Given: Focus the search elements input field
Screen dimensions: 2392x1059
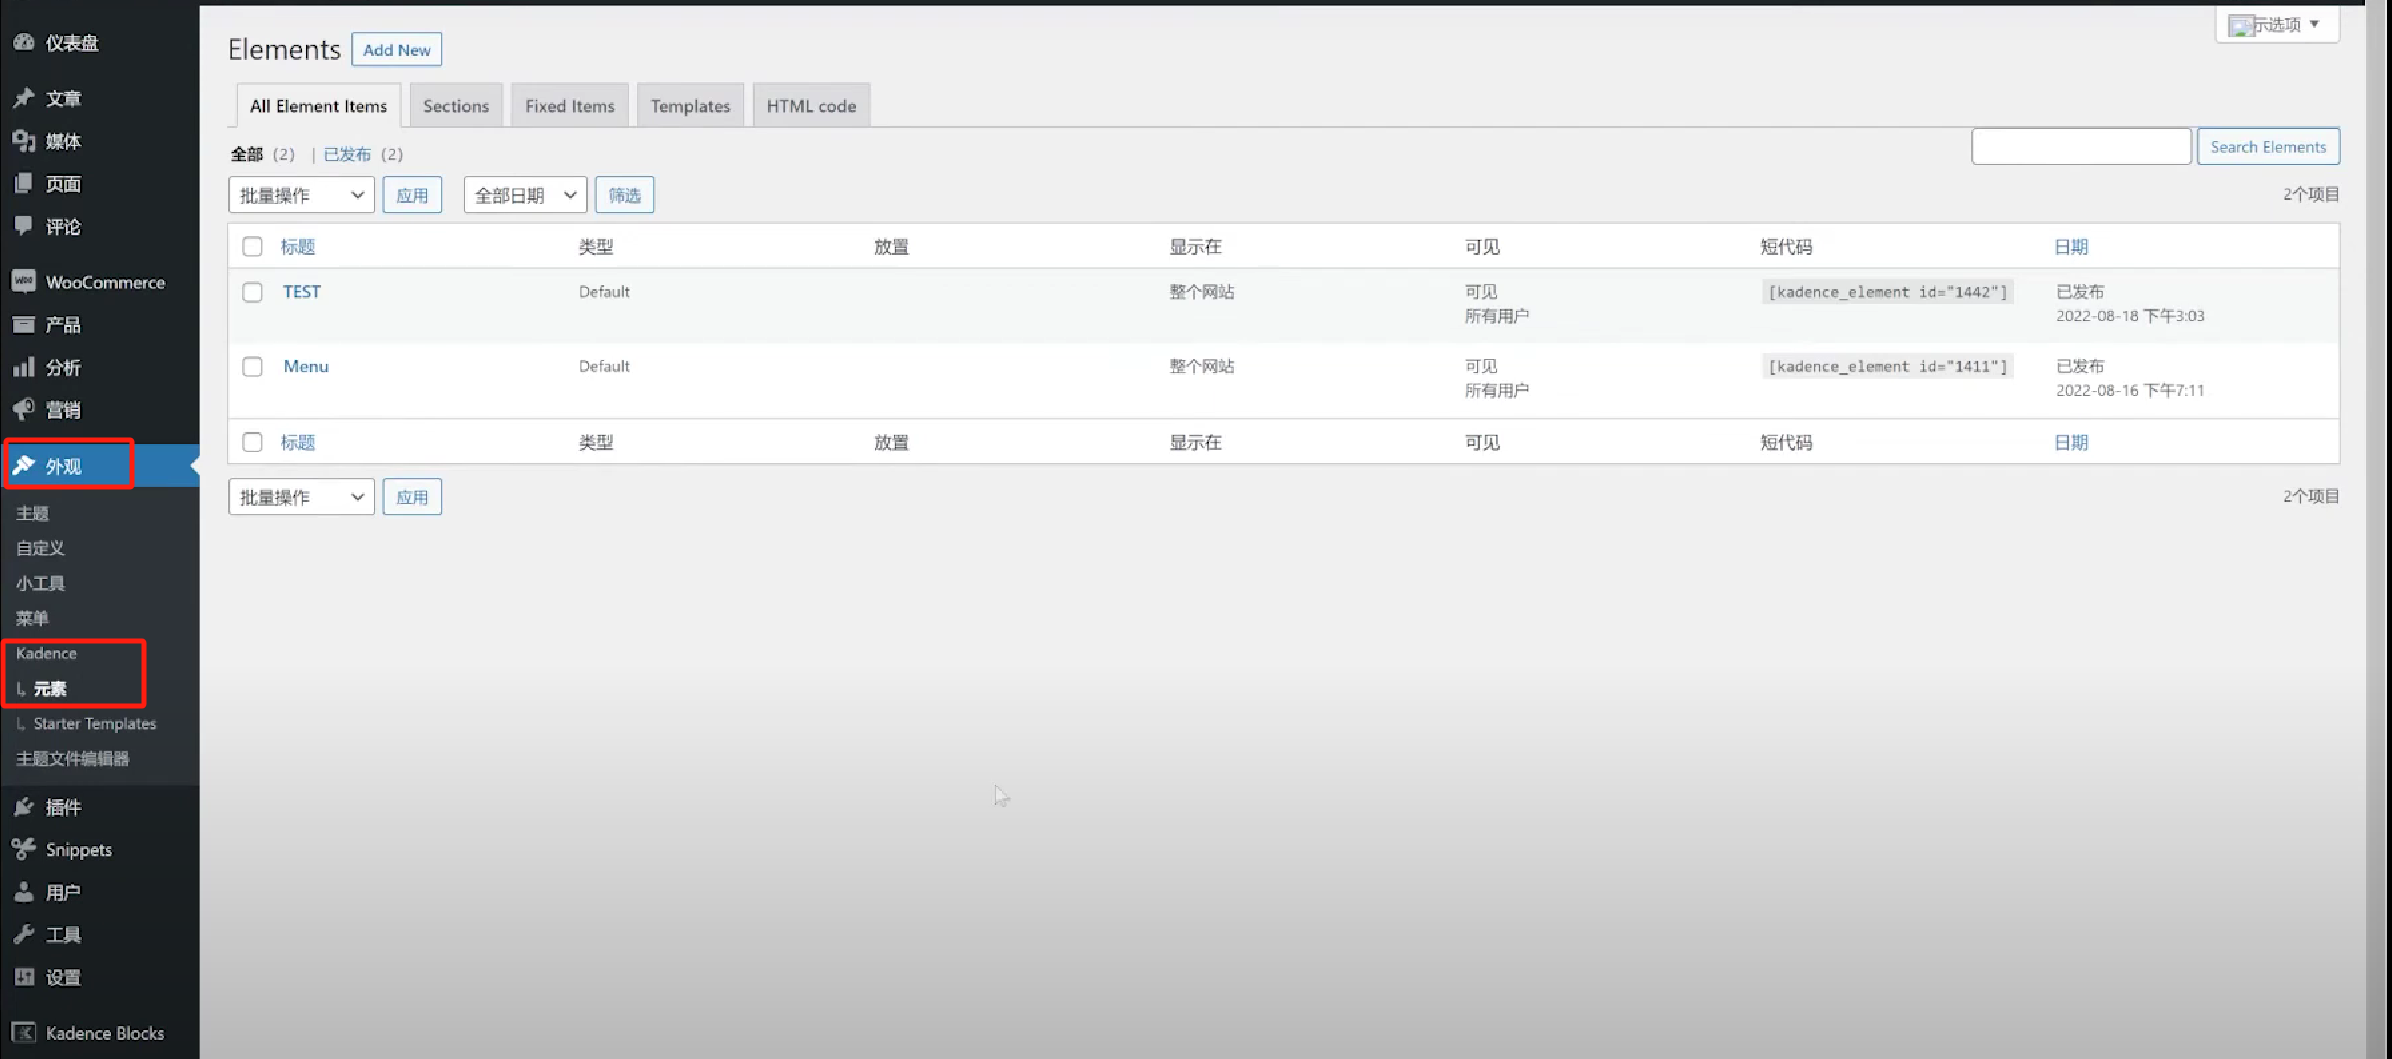Looking at the screenshot, I should pos(2081,147).
